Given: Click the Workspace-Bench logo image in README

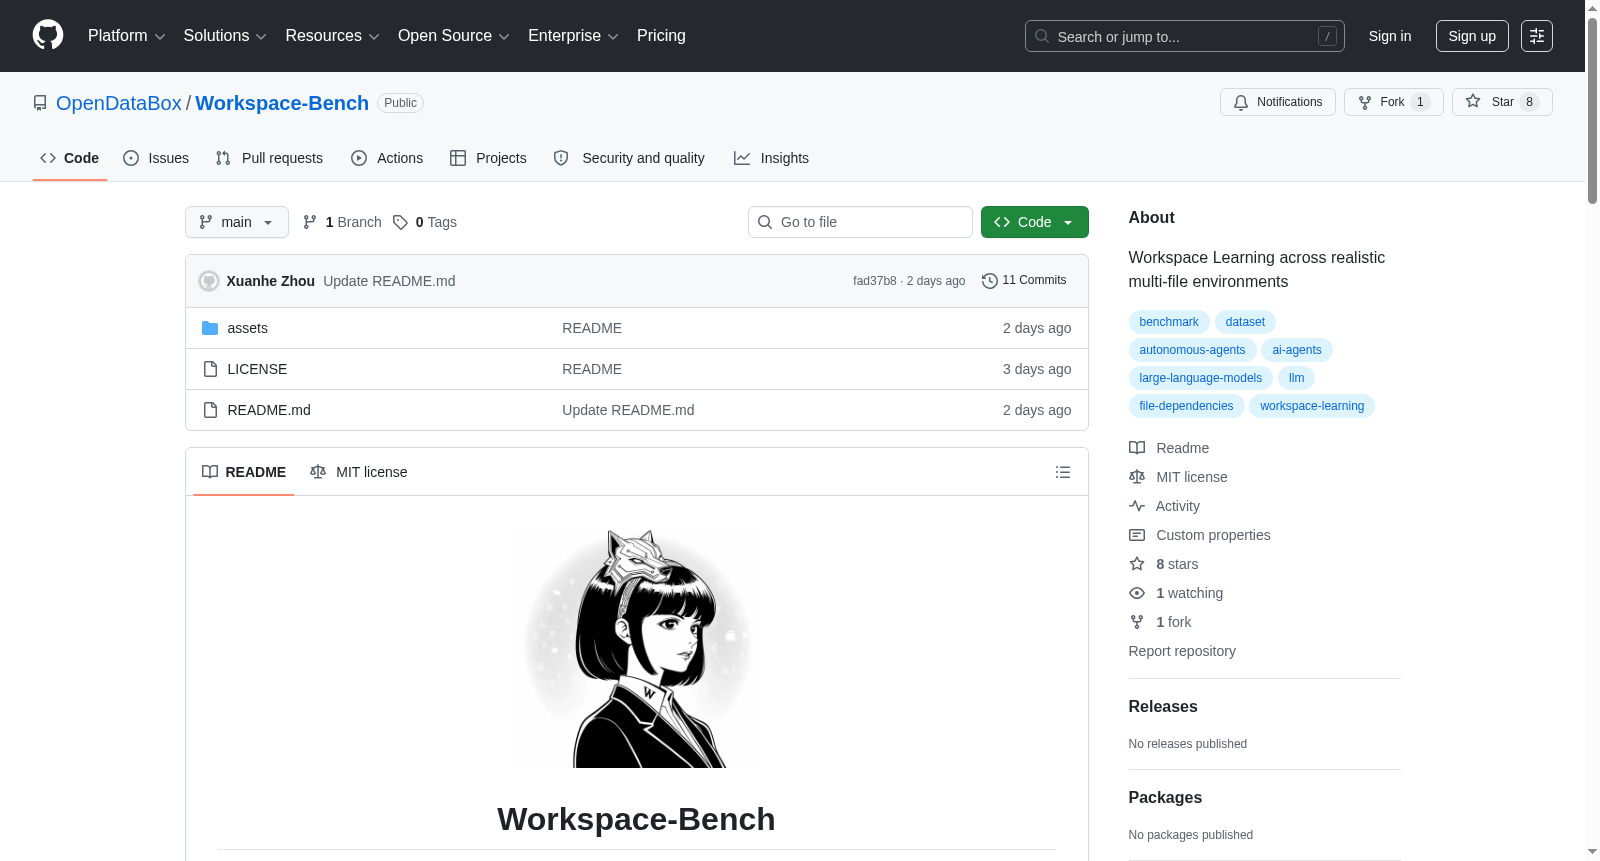Looking at the screenshot, I should click(637, 648).
